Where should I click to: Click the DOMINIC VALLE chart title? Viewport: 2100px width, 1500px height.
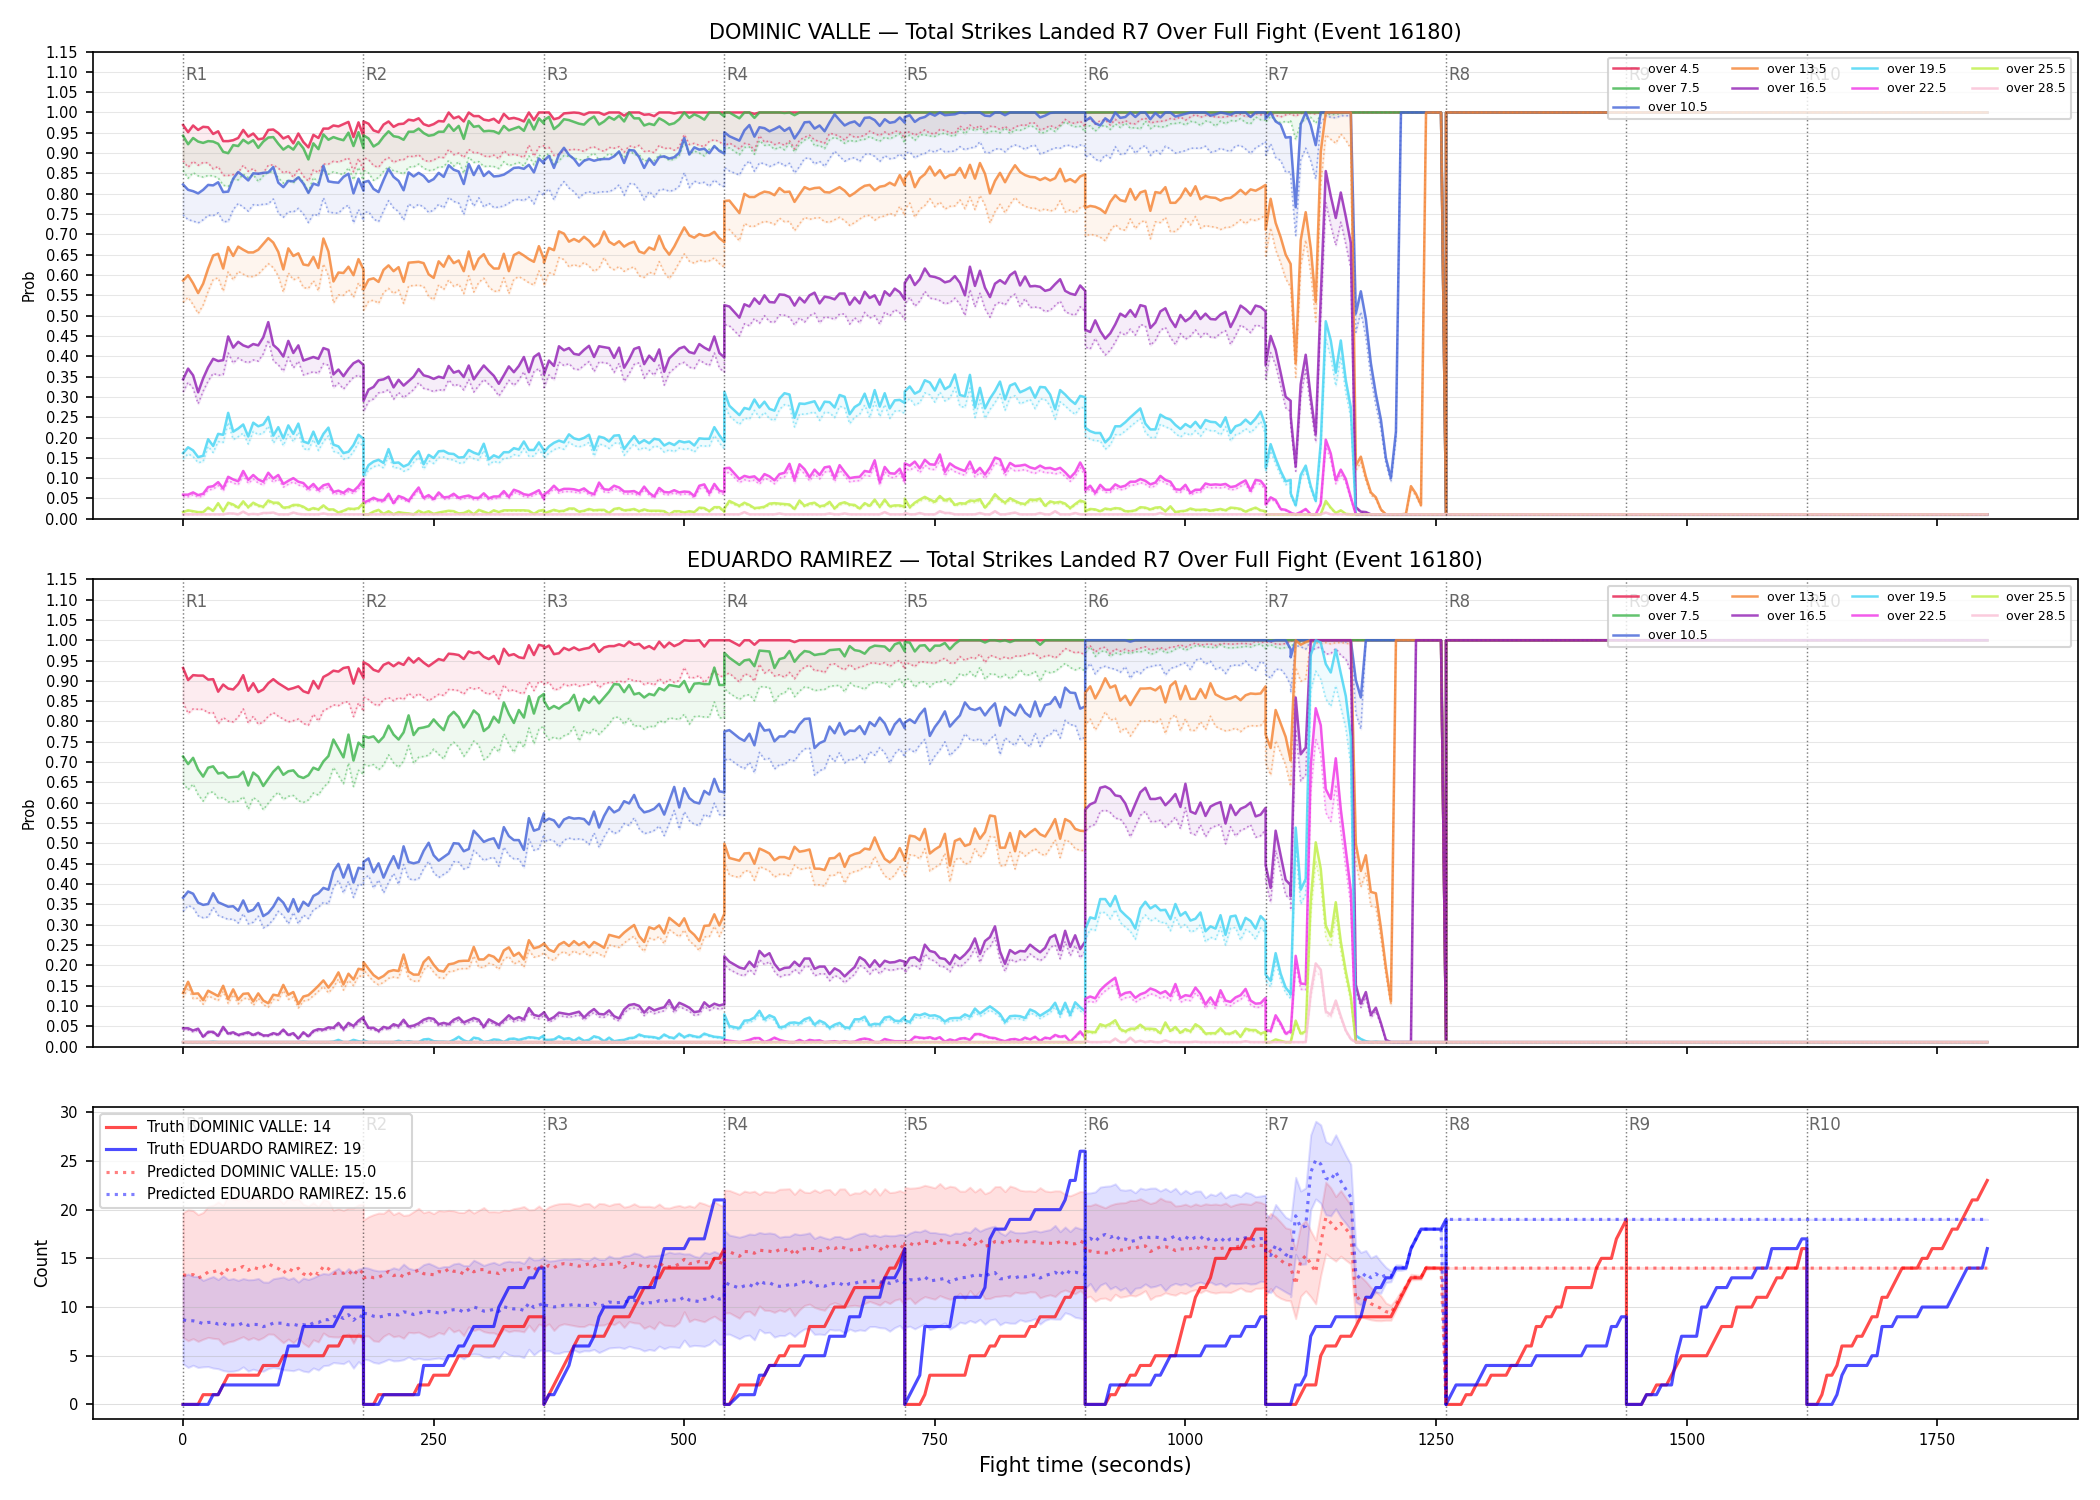[1085, 32]
